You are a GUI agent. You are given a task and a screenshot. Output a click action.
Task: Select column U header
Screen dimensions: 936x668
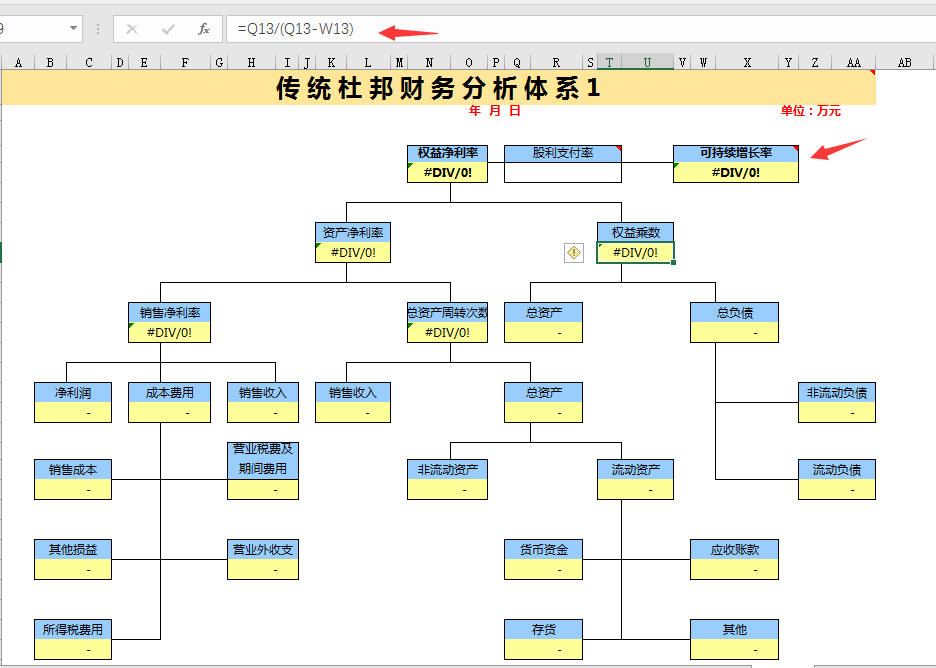[x=647, y=62]
